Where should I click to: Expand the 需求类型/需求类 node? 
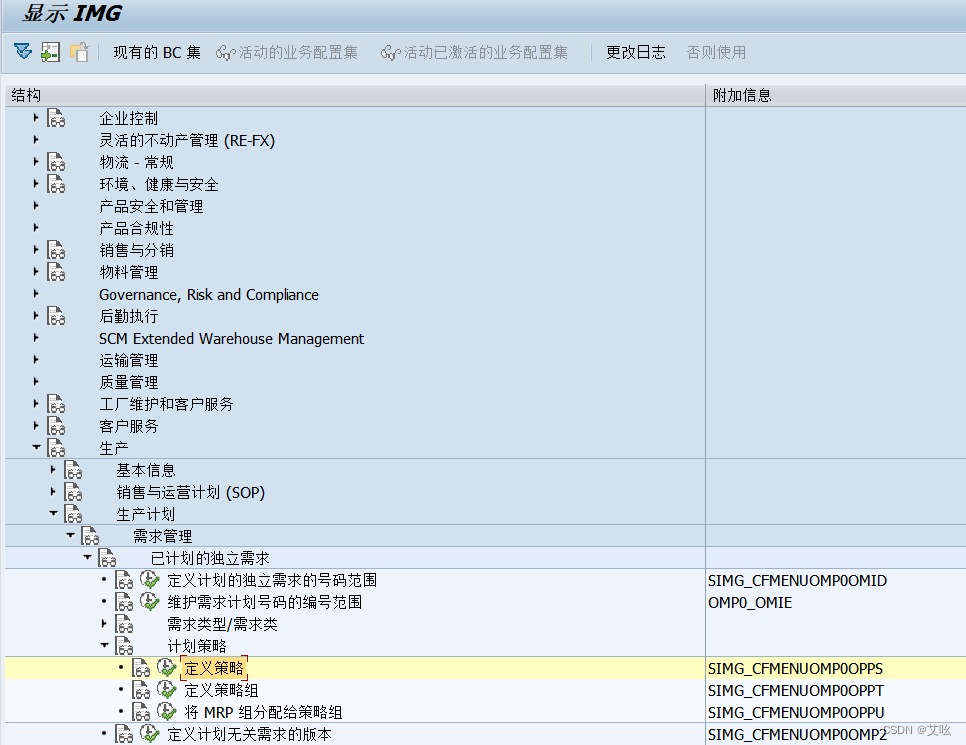[x=105, y=623]
